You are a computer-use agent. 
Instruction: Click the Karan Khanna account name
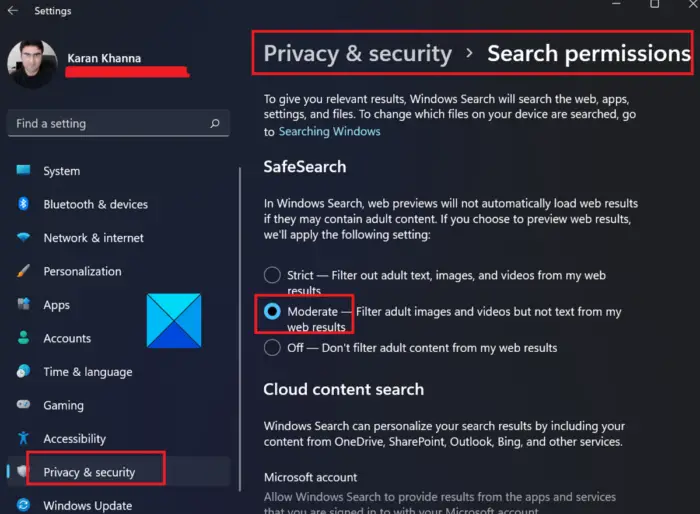(x=104, y=58)
